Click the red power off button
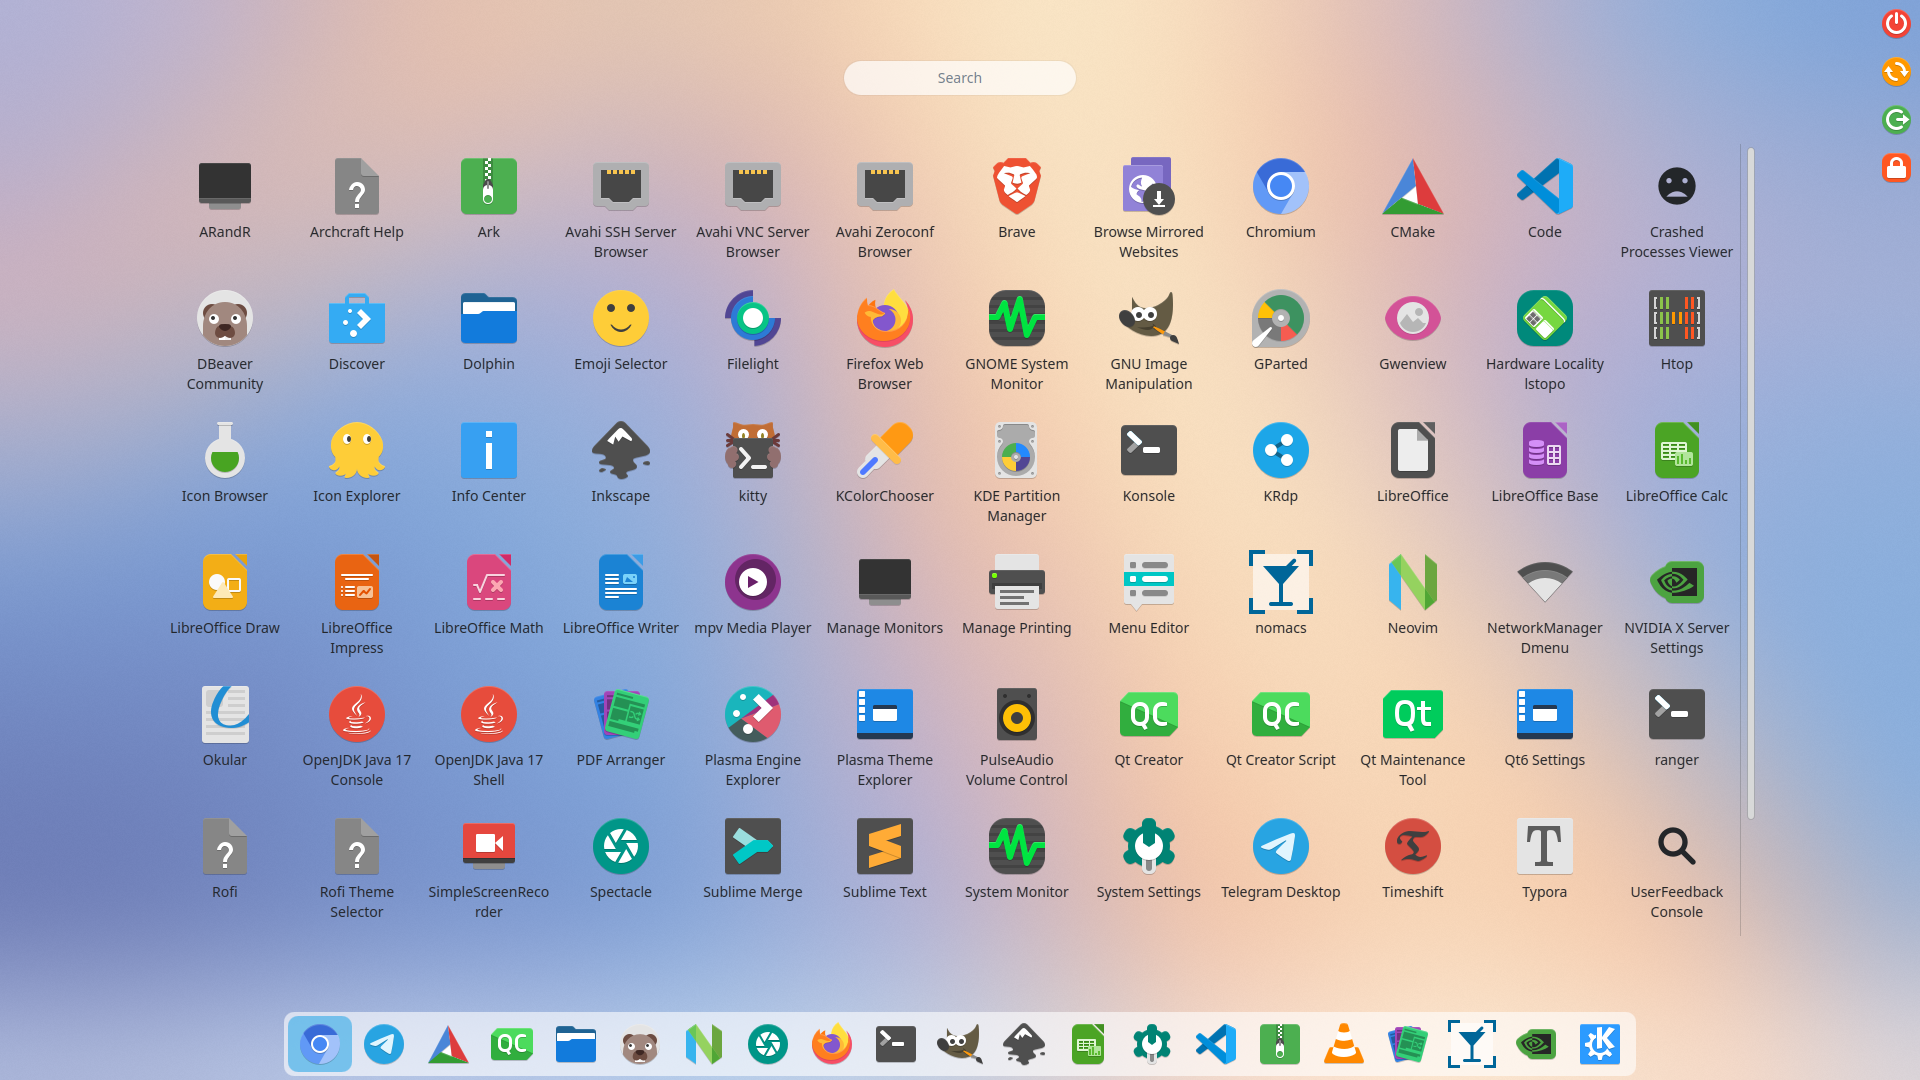Viewport: 1920px width, 1080px height. (x=1896, y=23)
